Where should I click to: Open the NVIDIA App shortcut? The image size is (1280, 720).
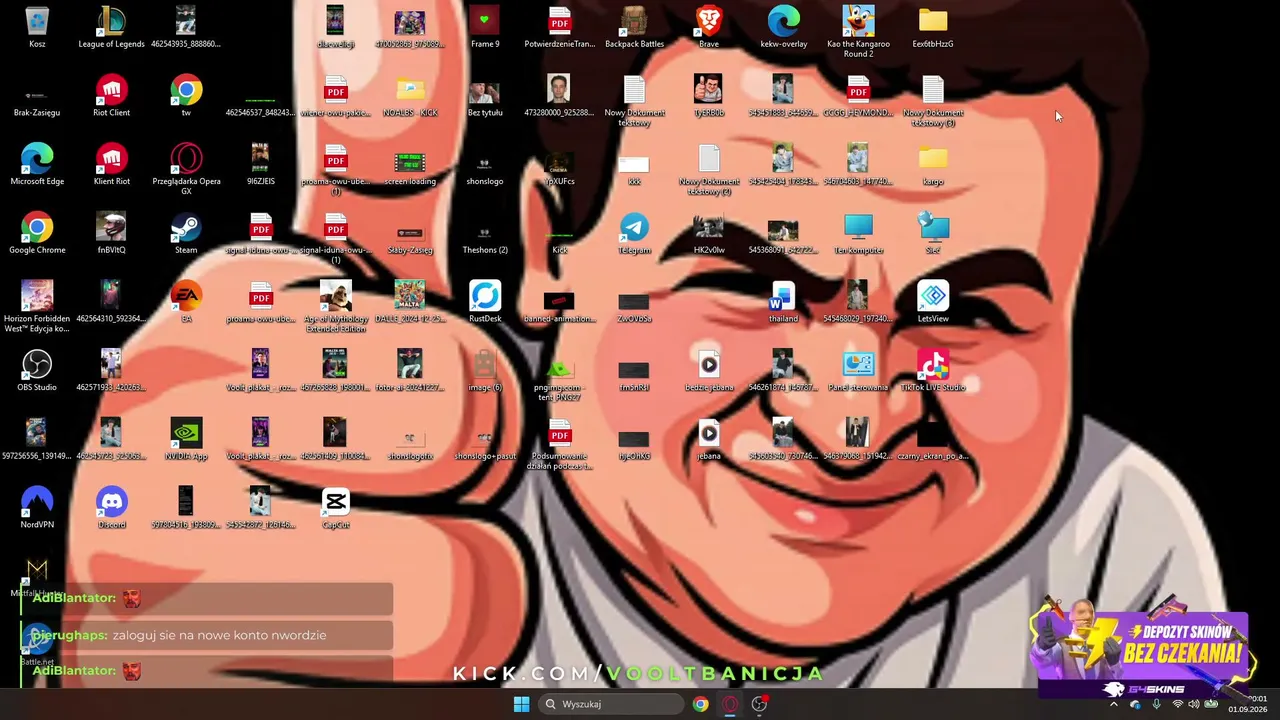click(x=186, y=441)
